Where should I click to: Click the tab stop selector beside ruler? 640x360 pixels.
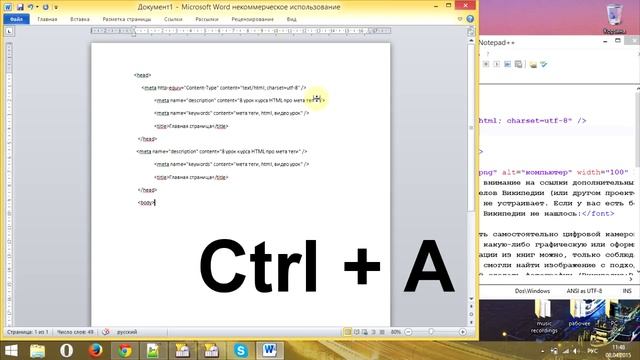point(9,31)
